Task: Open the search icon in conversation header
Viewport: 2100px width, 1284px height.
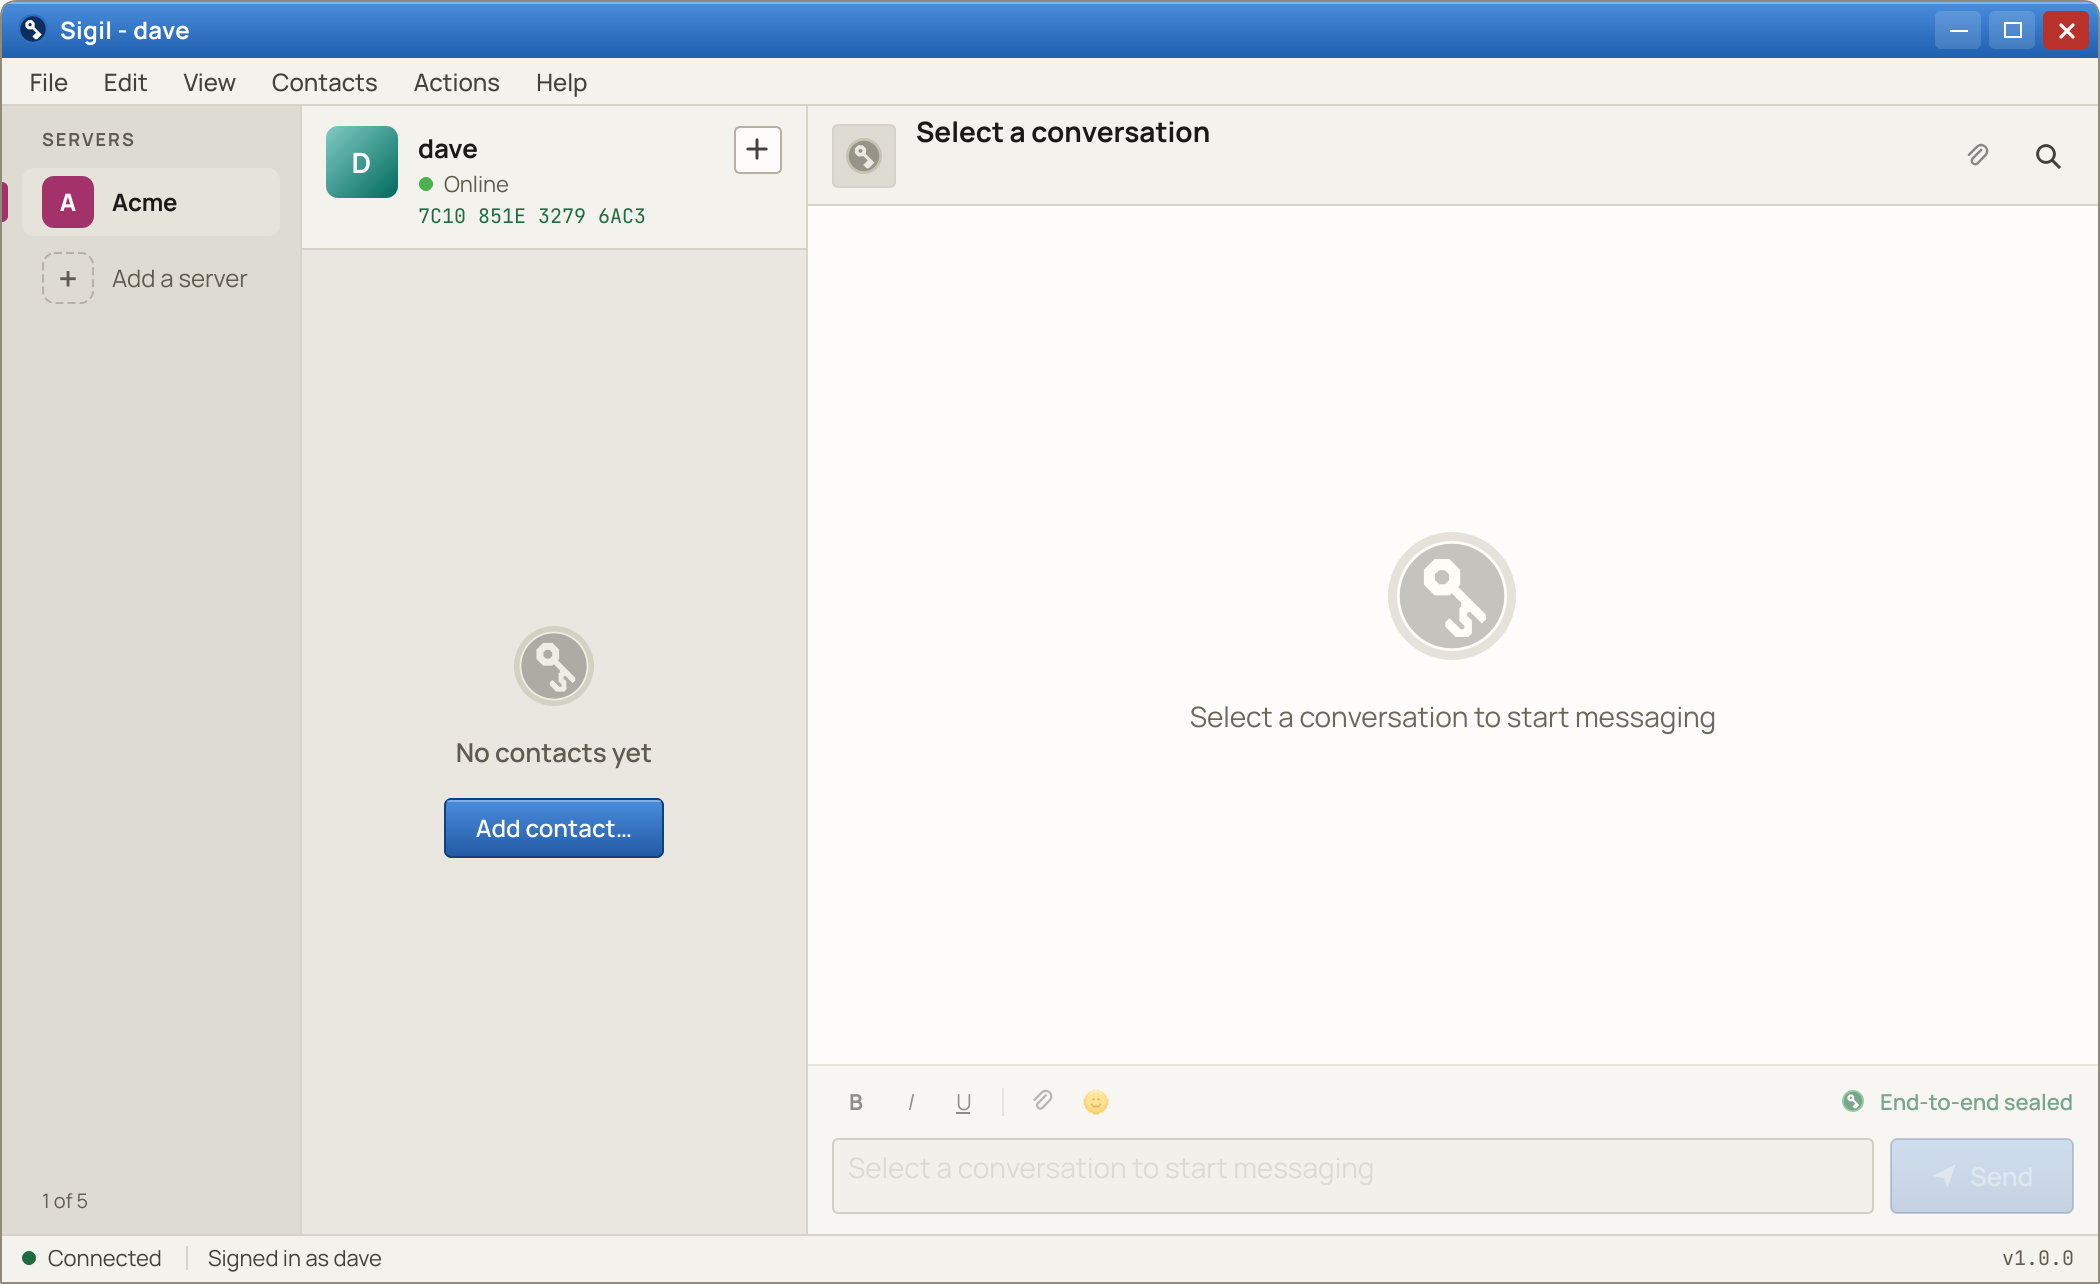Action: 2047,156
